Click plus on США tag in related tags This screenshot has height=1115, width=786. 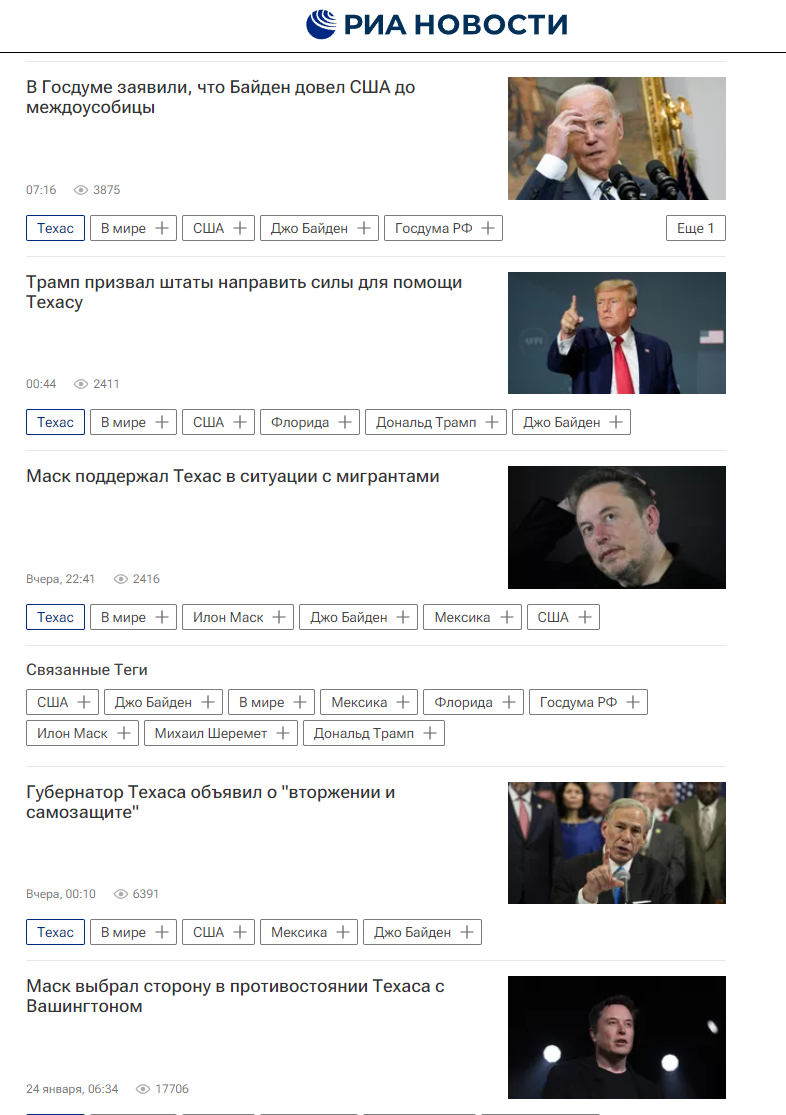[x=84, y=702]
